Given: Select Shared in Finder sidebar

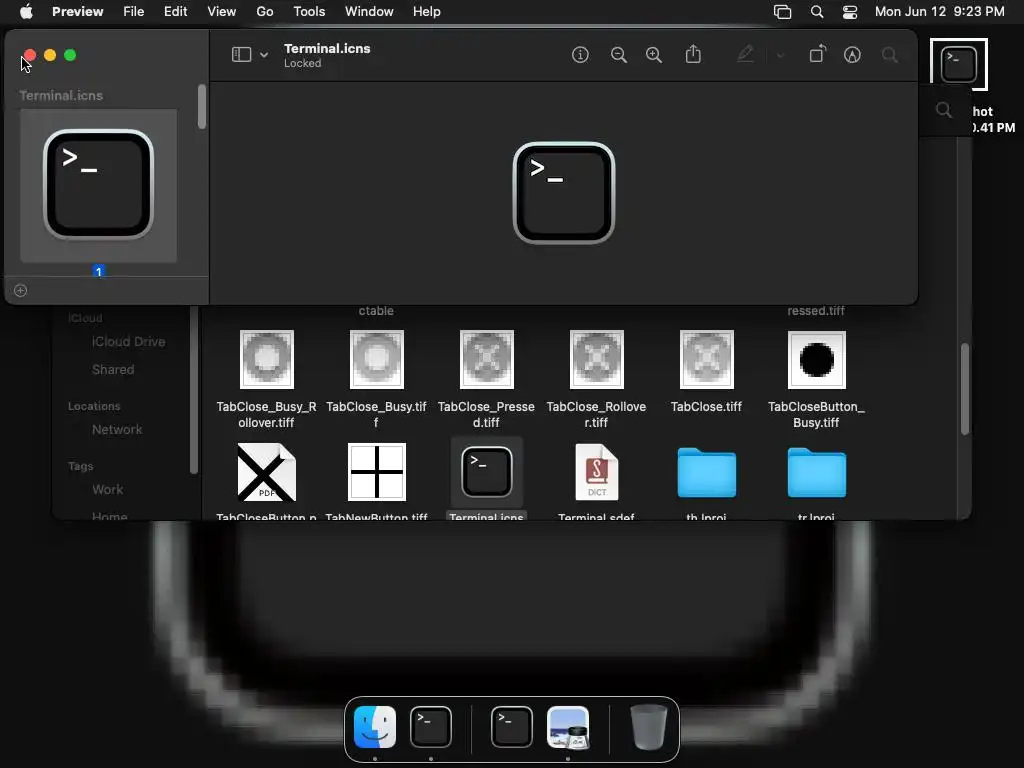Looking at the screenshot, I should (x=113, y=370).
